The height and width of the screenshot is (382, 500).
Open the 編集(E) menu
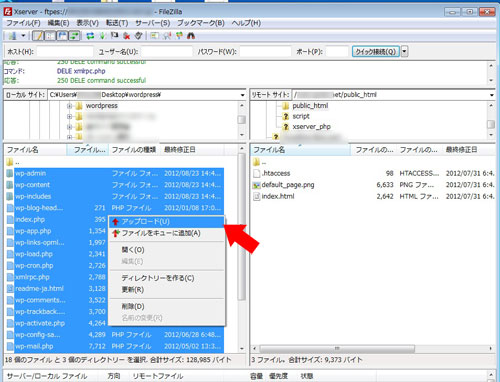58,23
